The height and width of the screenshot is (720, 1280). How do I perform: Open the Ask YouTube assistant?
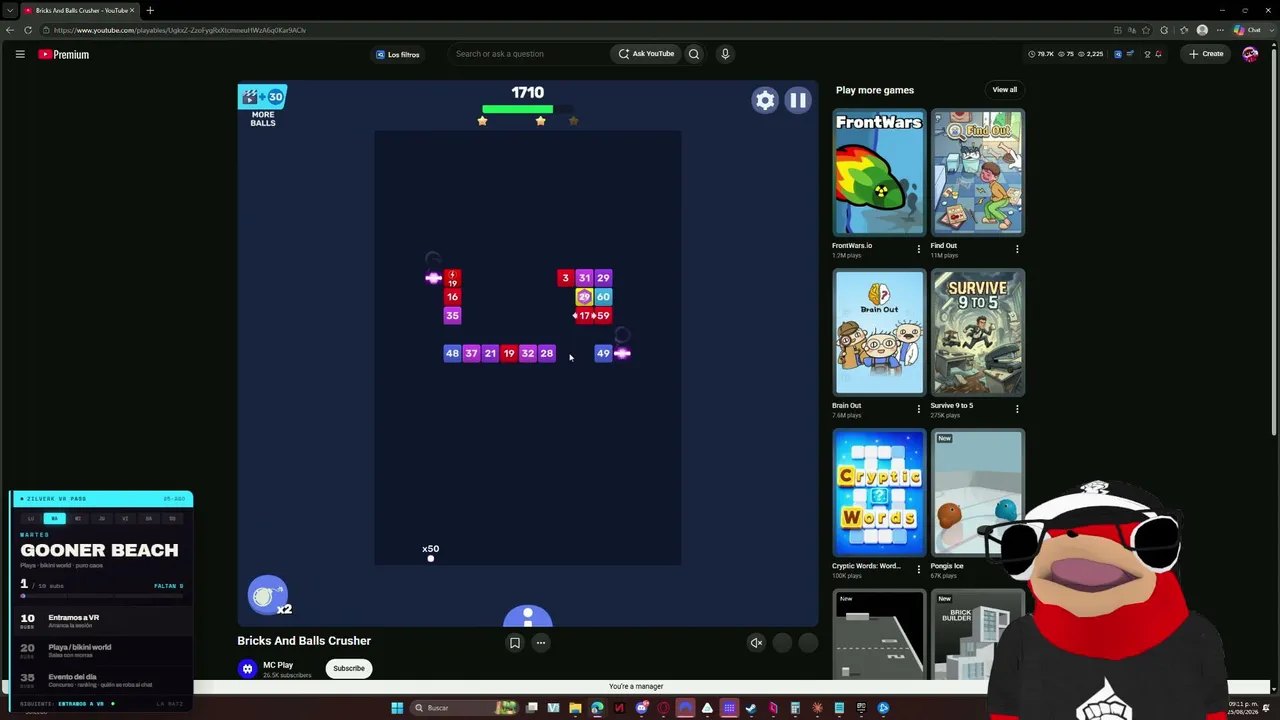click(x=646, y=54)
